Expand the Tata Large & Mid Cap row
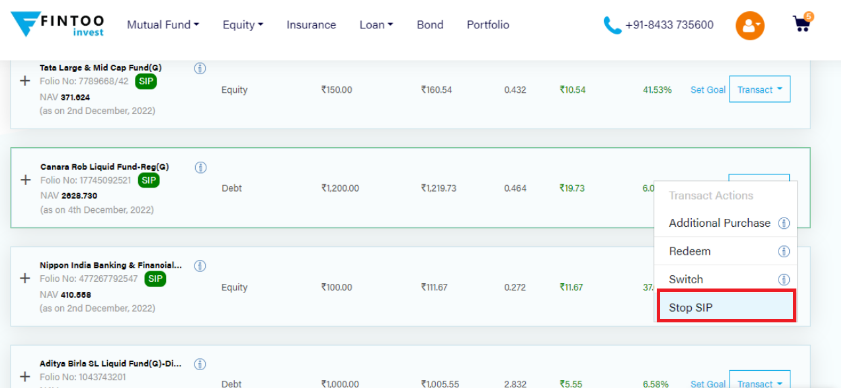Screen dimensions: 841x388 (x=24, y=81)
